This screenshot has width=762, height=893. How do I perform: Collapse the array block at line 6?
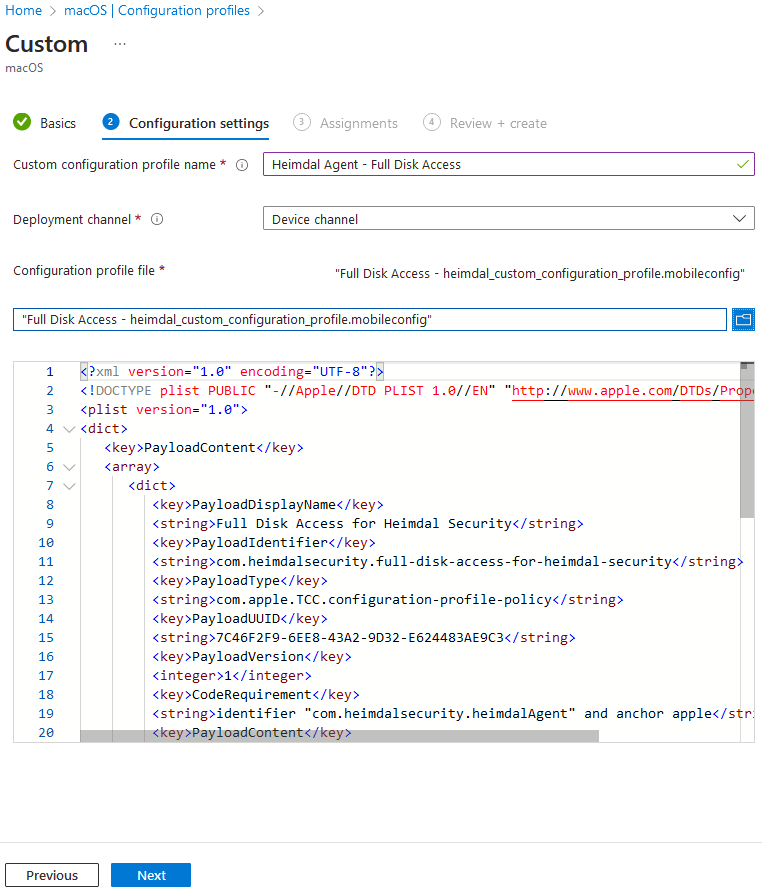pyautogui.click(x=69, y=468)
